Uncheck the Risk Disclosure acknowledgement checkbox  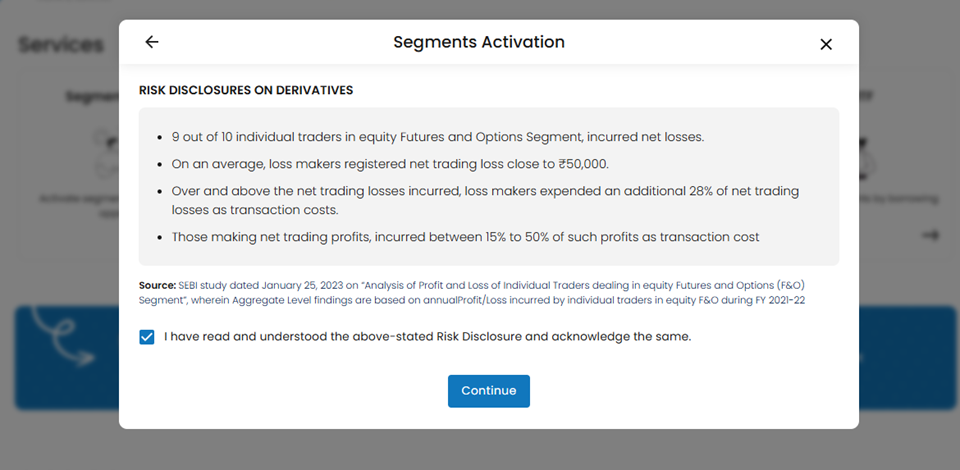pos(148,337)
